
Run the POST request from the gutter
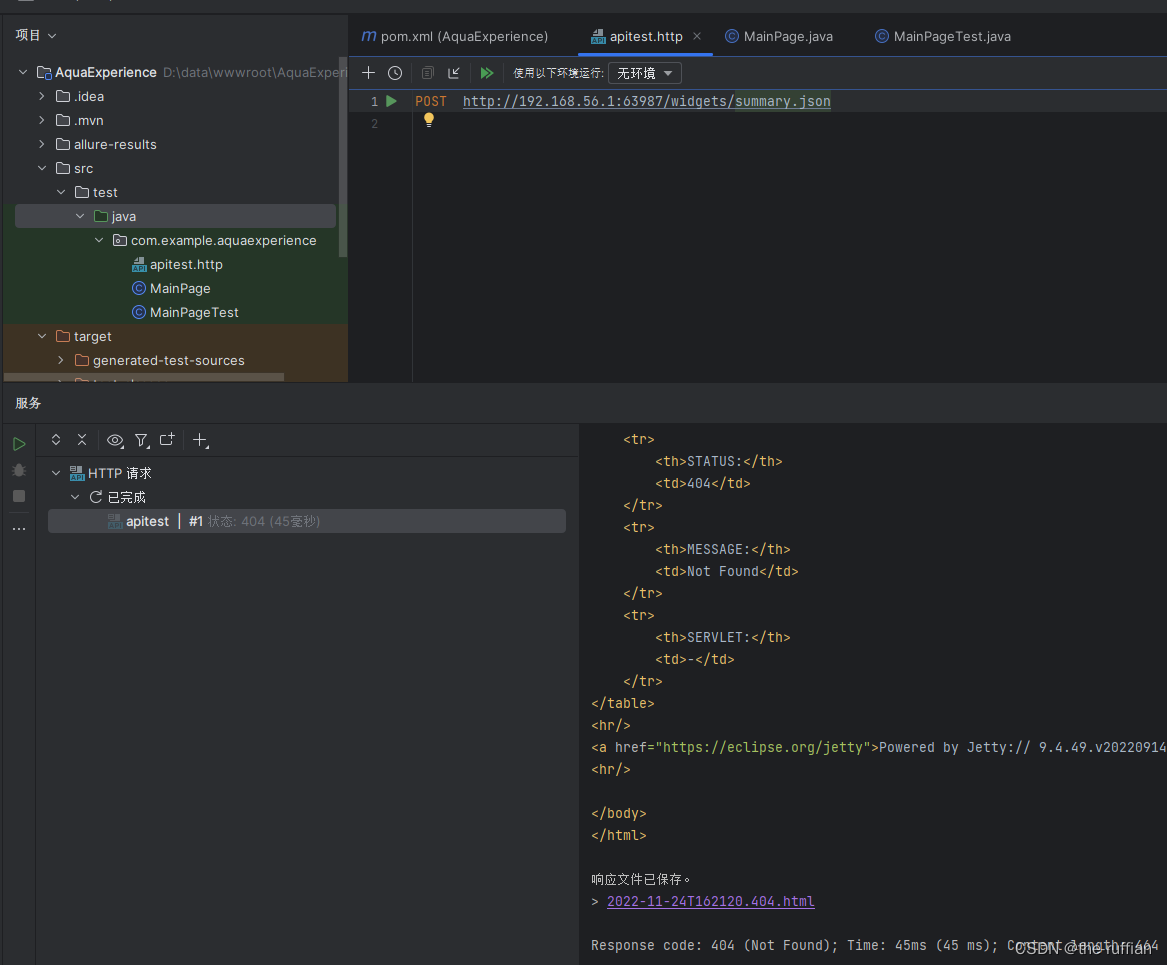[x=391, y=101]
